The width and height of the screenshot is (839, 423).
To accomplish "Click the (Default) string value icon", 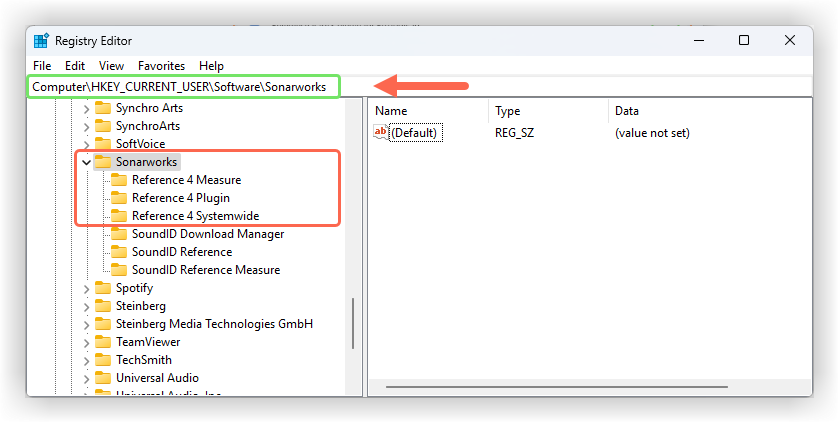I will pos(381,132).
